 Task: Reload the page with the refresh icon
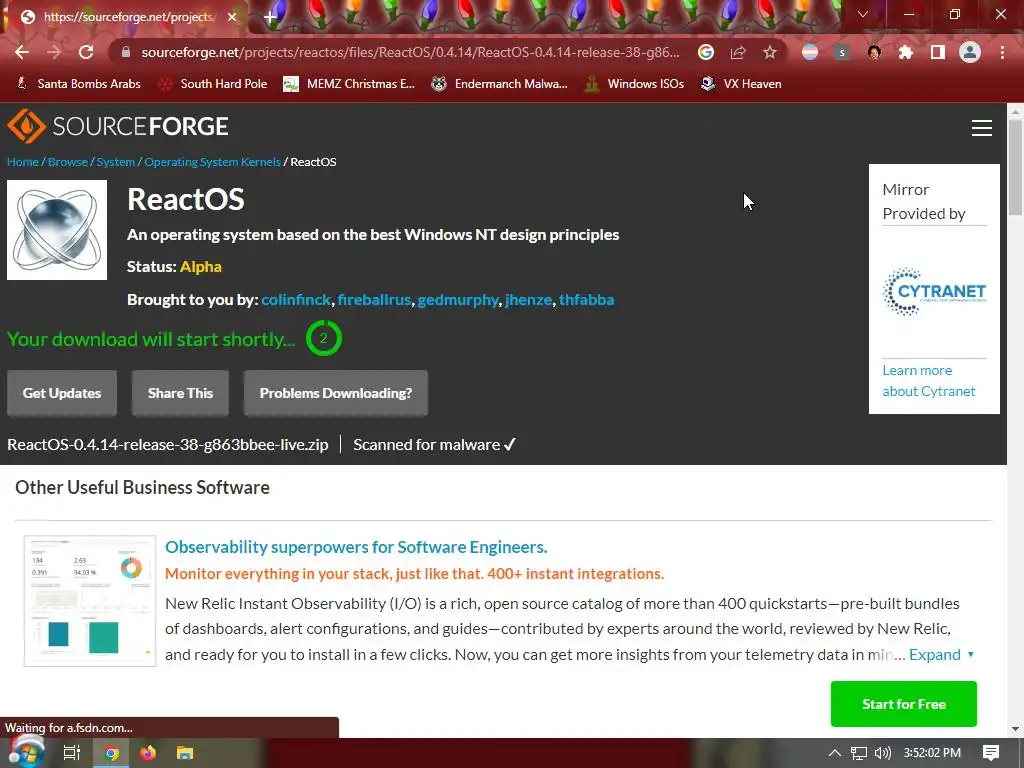[x=86, y=52]
